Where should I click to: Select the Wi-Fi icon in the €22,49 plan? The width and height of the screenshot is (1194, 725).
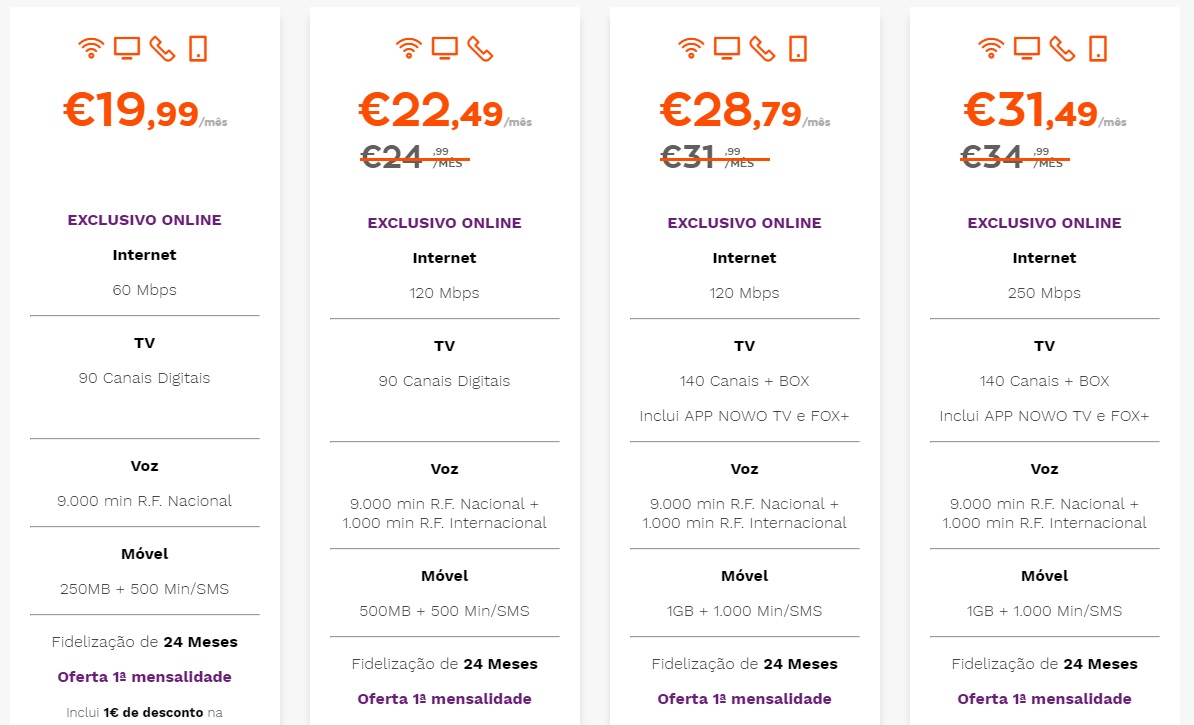click(x=408, y=46)
